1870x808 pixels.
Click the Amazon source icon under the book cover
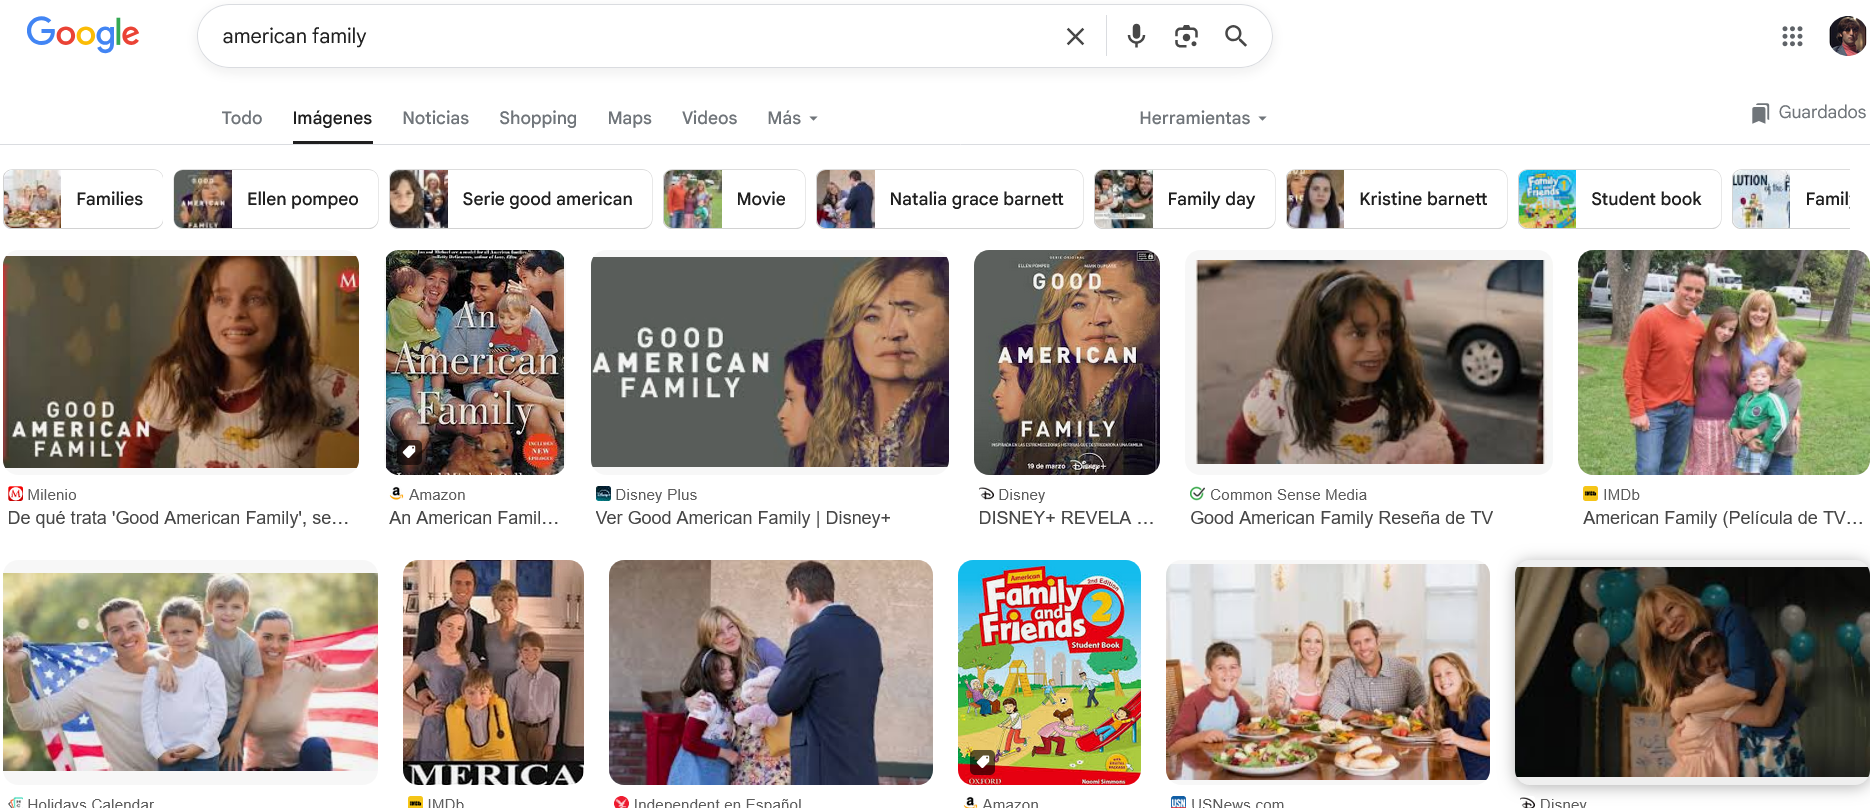pyautogui.click(x=397, y=494)
